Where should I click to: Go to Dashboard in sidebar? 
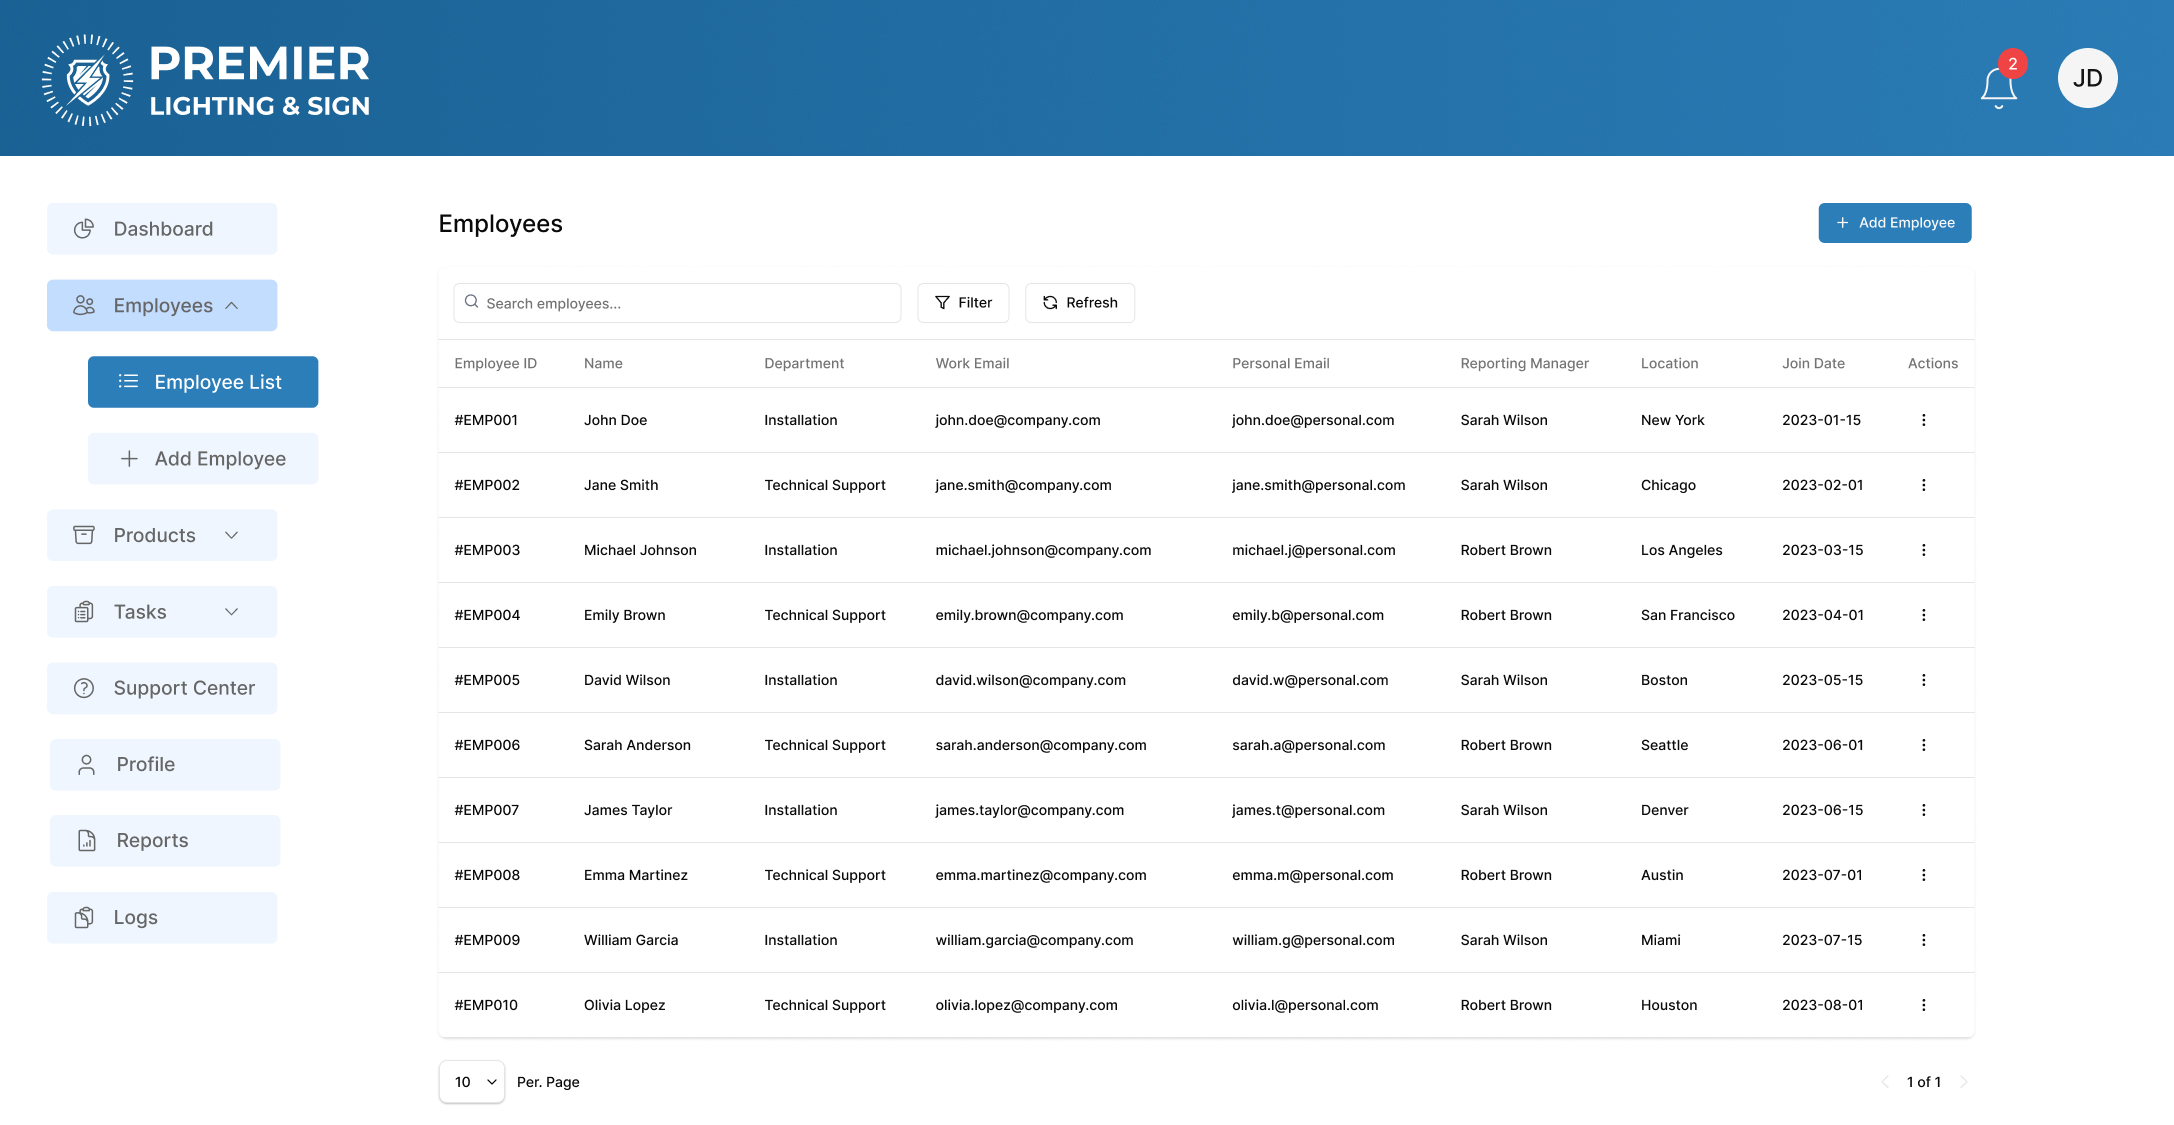tap(162, 229)
